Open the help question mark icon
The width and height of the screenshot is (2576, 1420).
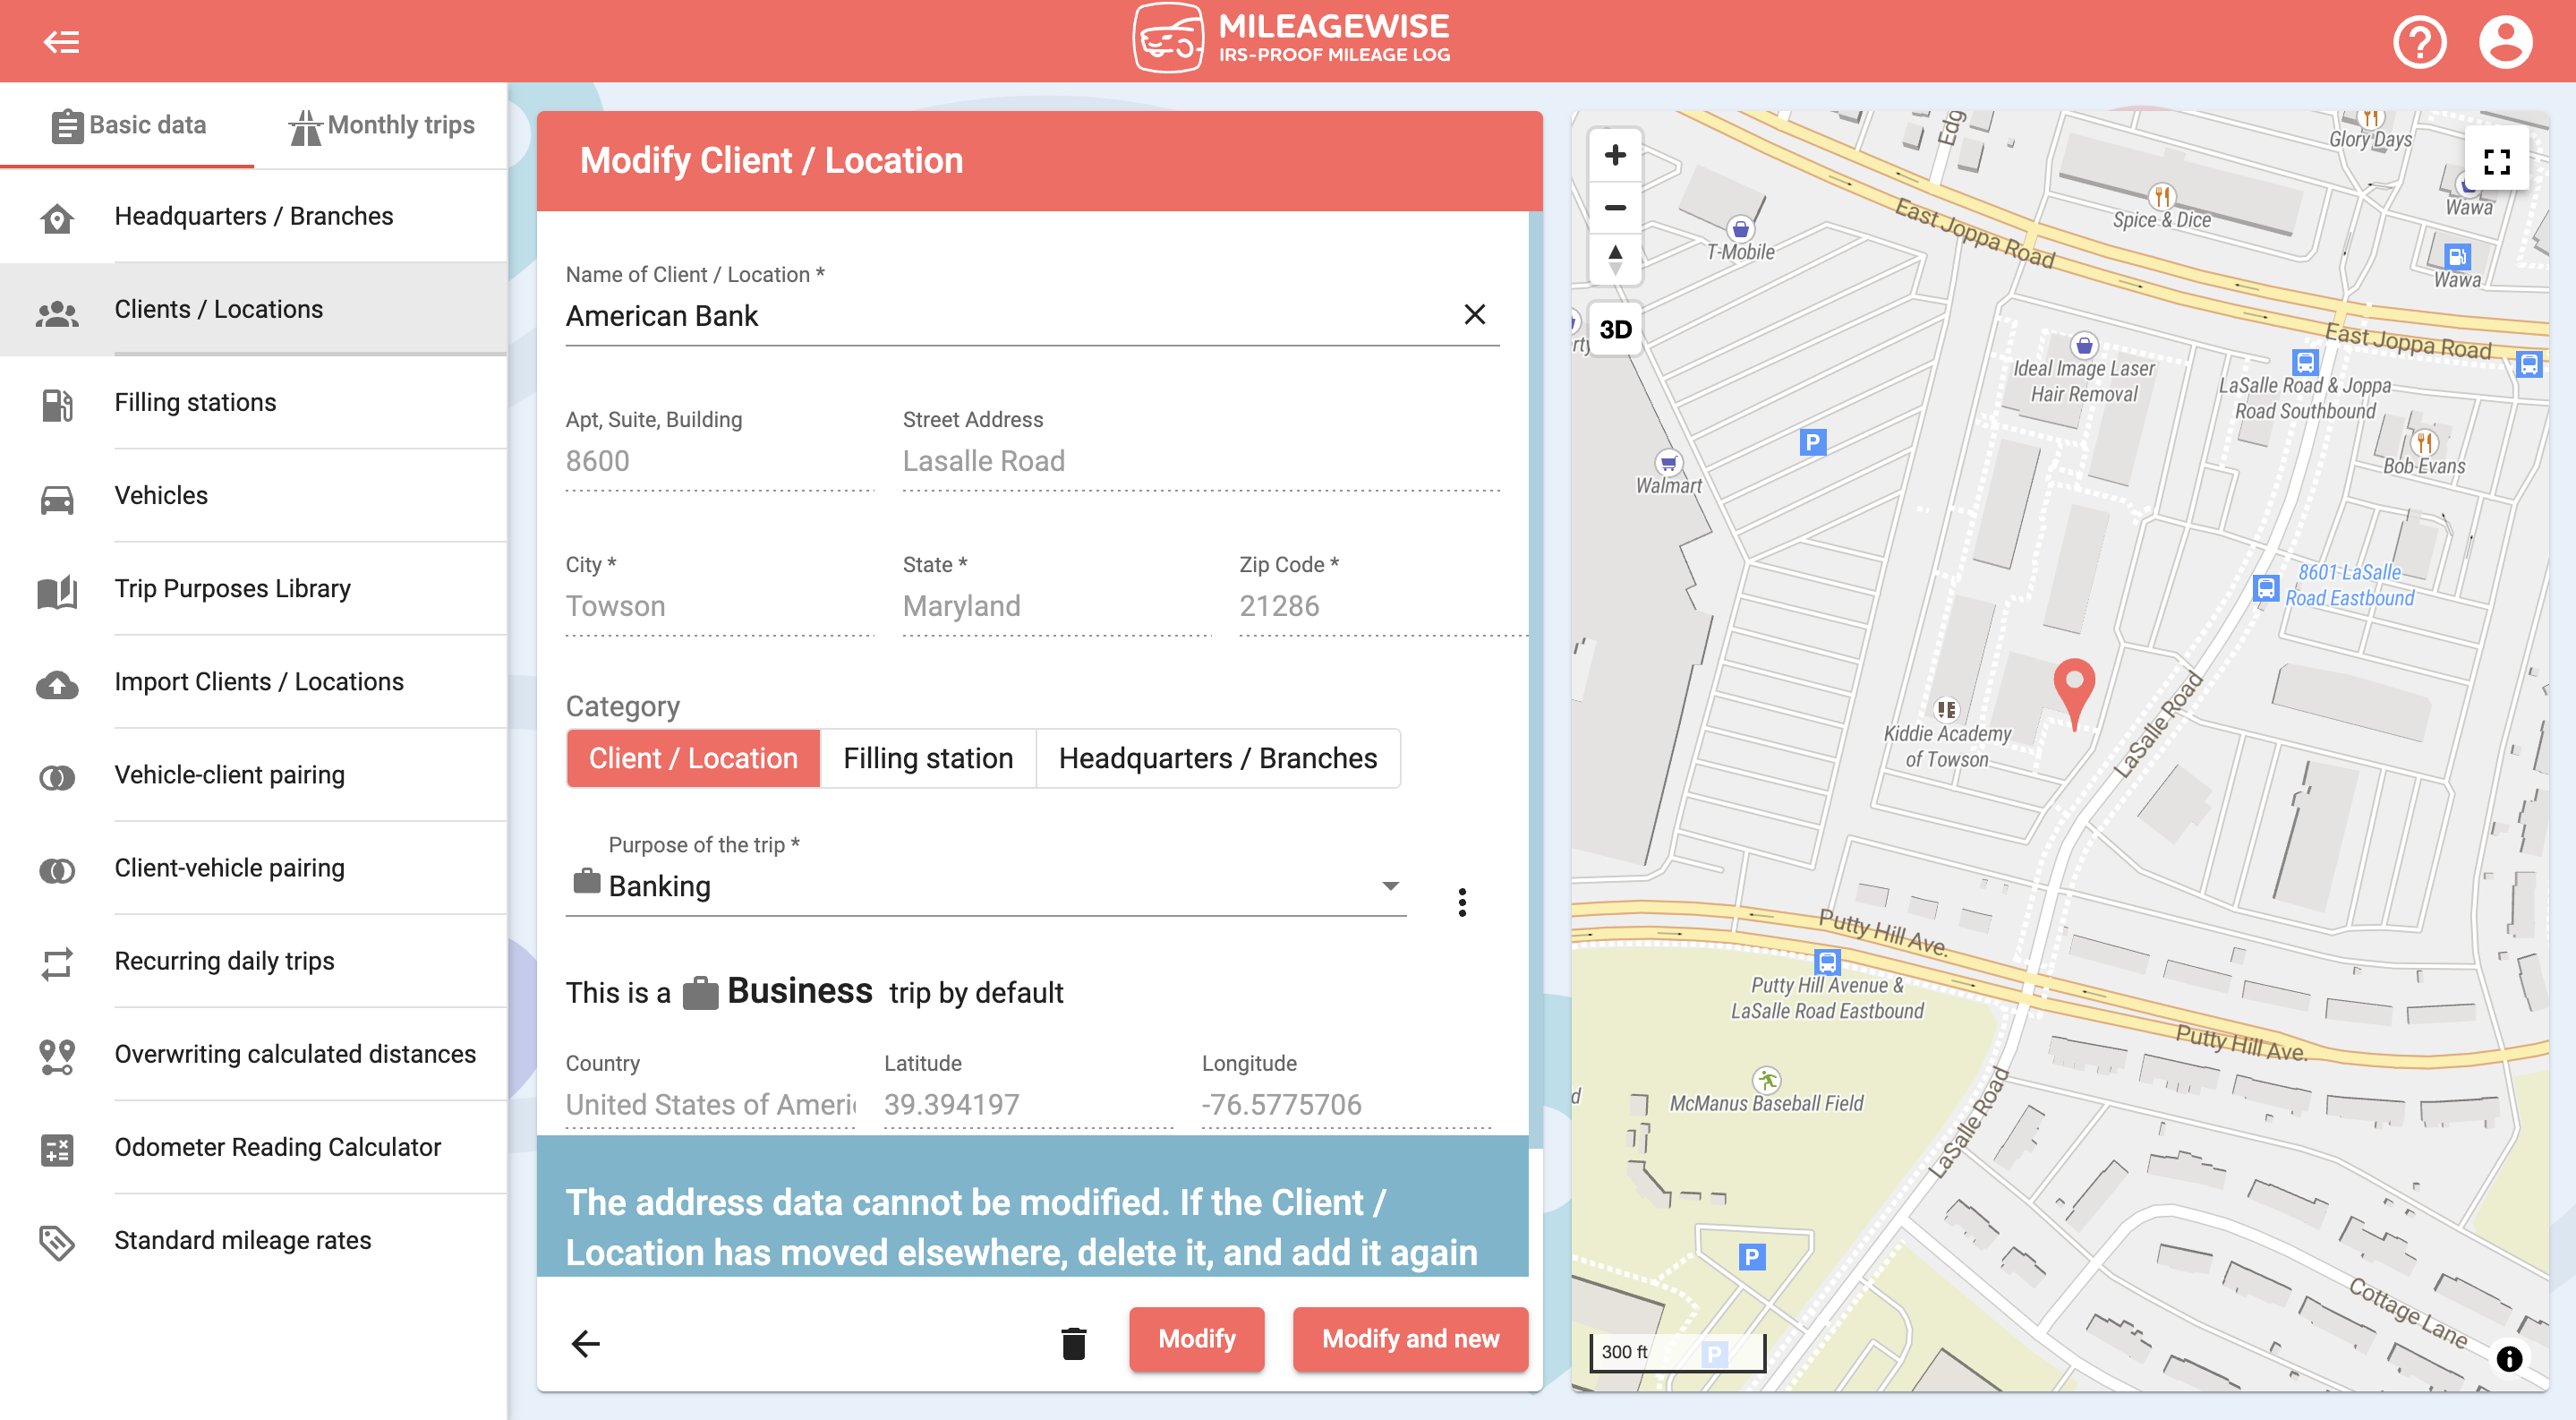coord(2419,42)
